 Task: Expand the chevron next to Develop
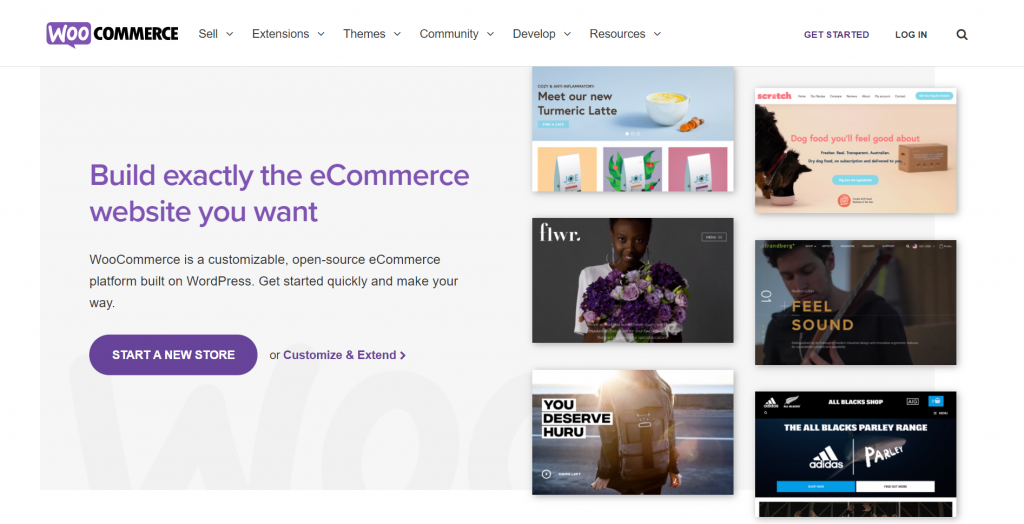pyautogui.click(x=567, y=34)
